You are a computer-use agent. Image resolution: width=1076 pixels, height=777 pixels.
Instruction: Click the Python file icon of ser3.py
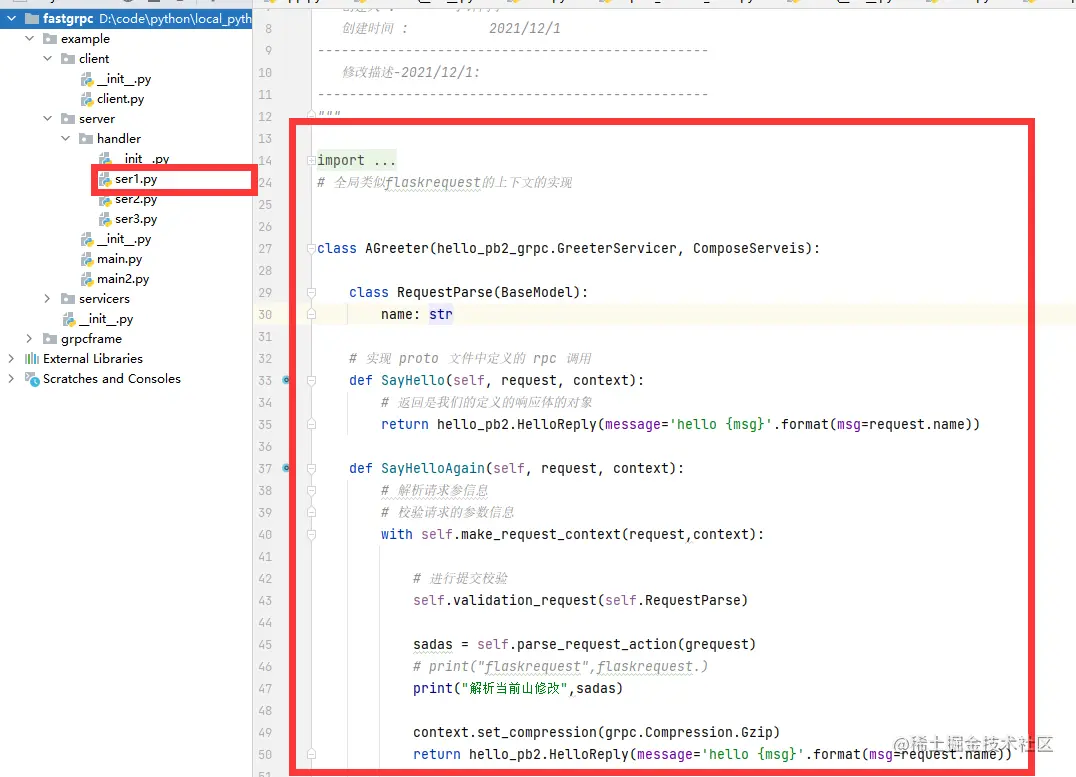105,219
